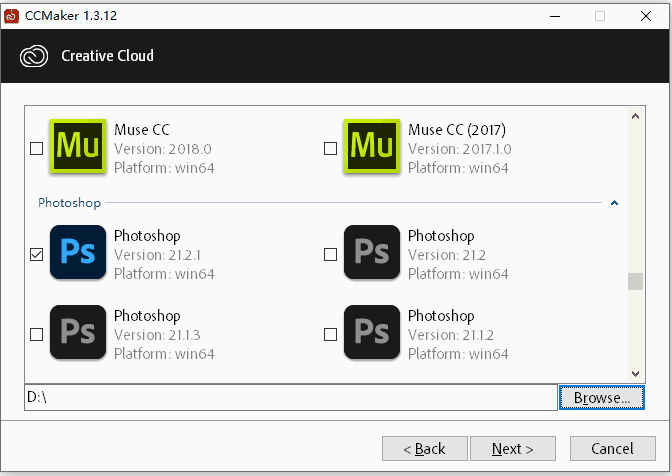This screenshot has height=476, width=672.
Task: Click the scrollbar up arrow
Action: pyautogui.click(x=636, y=116)
